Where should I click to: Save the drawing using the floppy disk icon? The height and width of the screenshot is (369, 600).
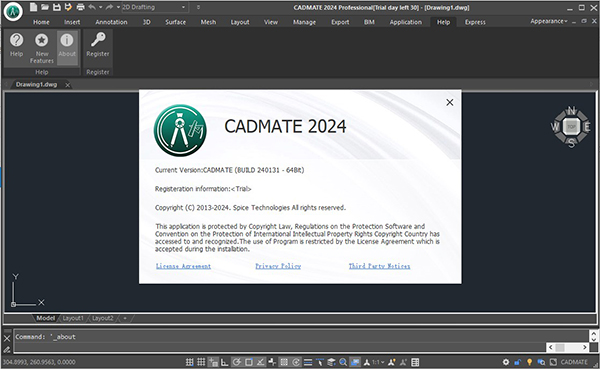tap(57, 7)
